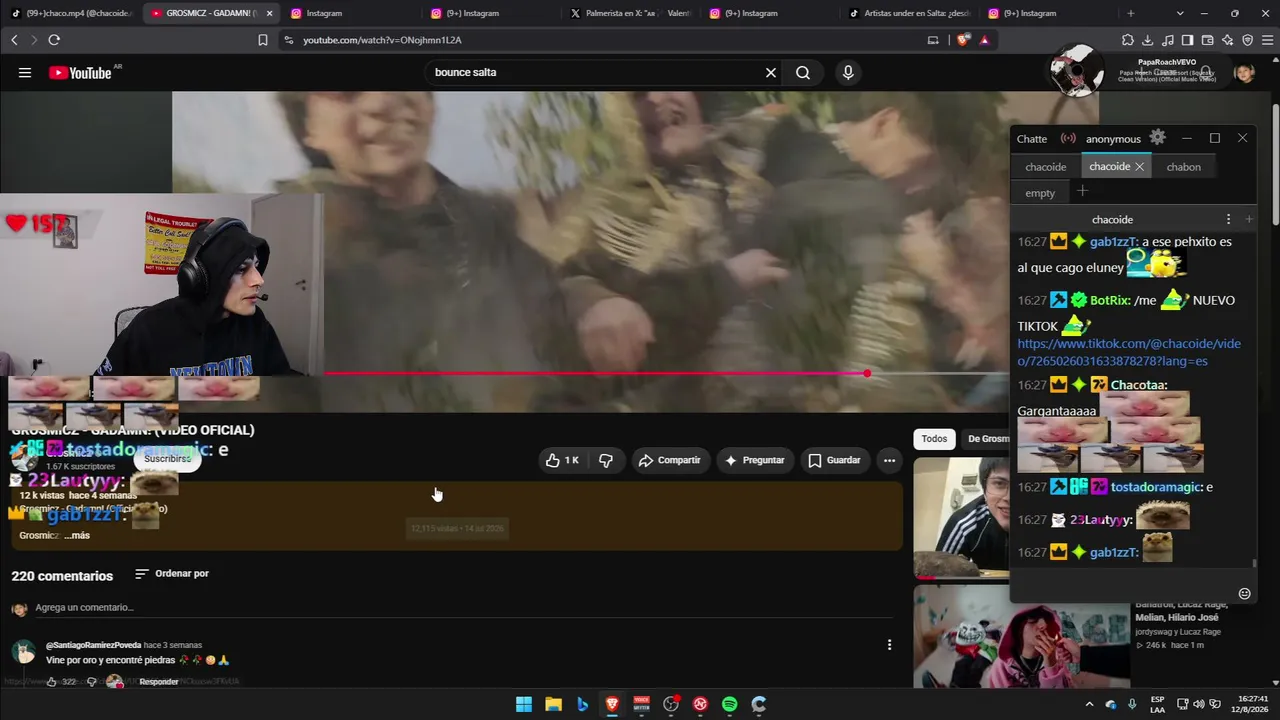The image size is (1280, 720).
Task: Open the media playback control icon
Action: coord(1167,40)
